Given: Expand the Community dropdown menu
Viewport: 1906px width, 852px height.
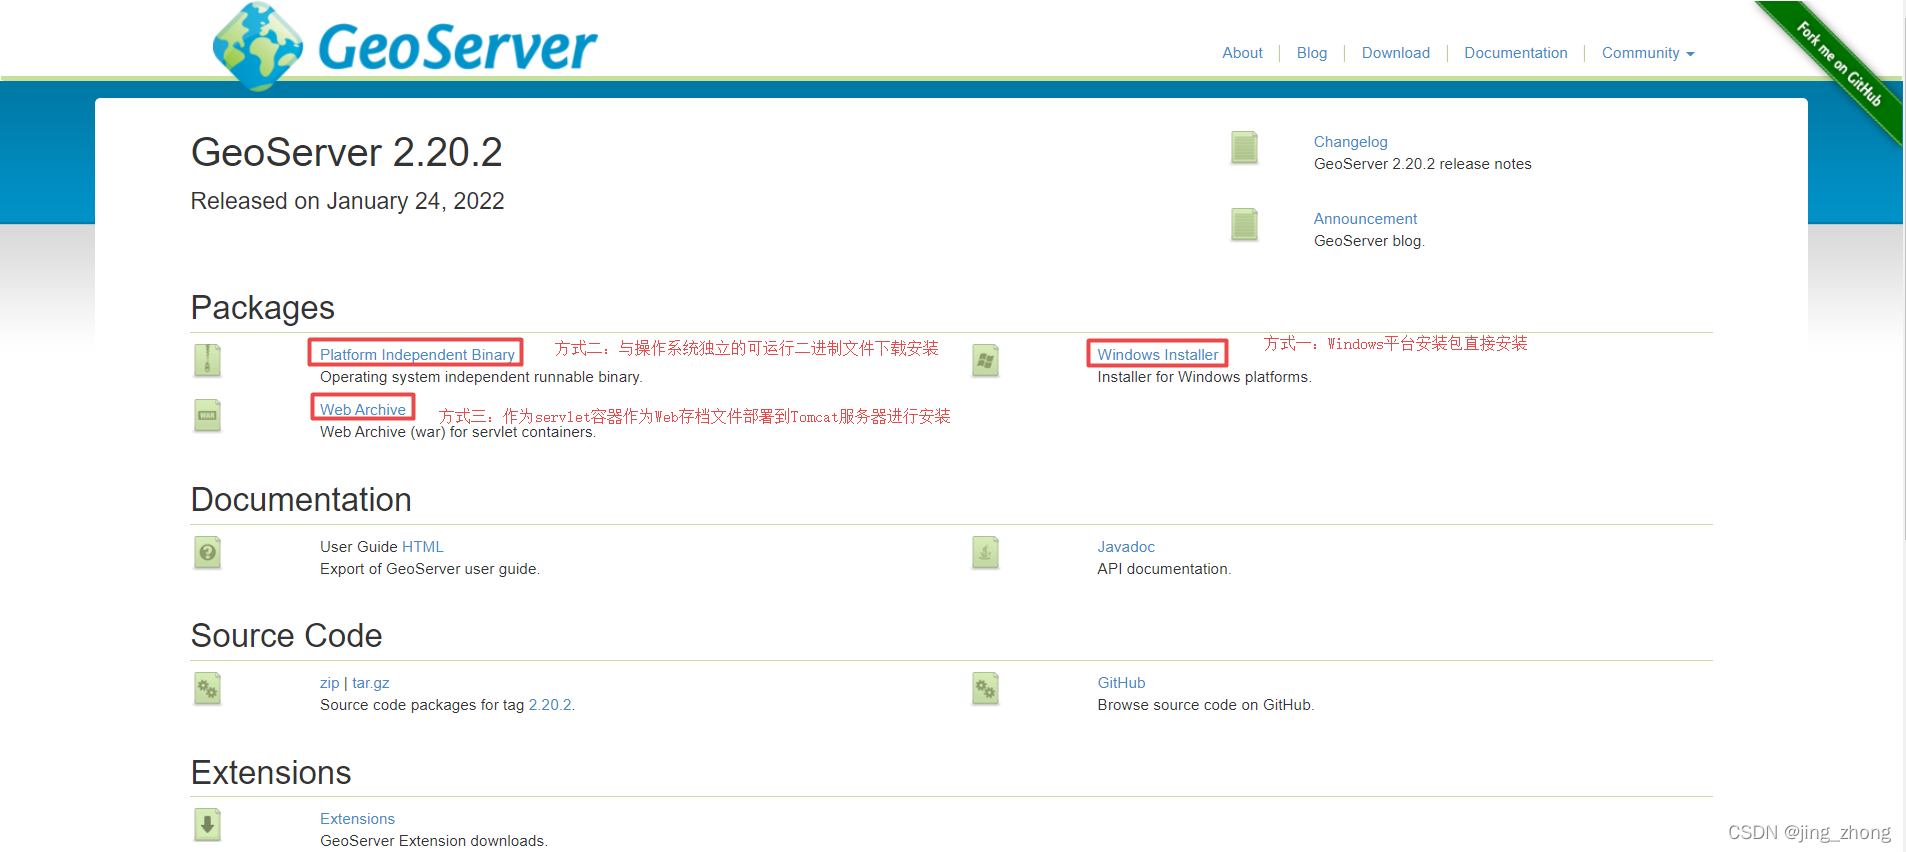Looking at the screenshot, I should click(1647, 53).
